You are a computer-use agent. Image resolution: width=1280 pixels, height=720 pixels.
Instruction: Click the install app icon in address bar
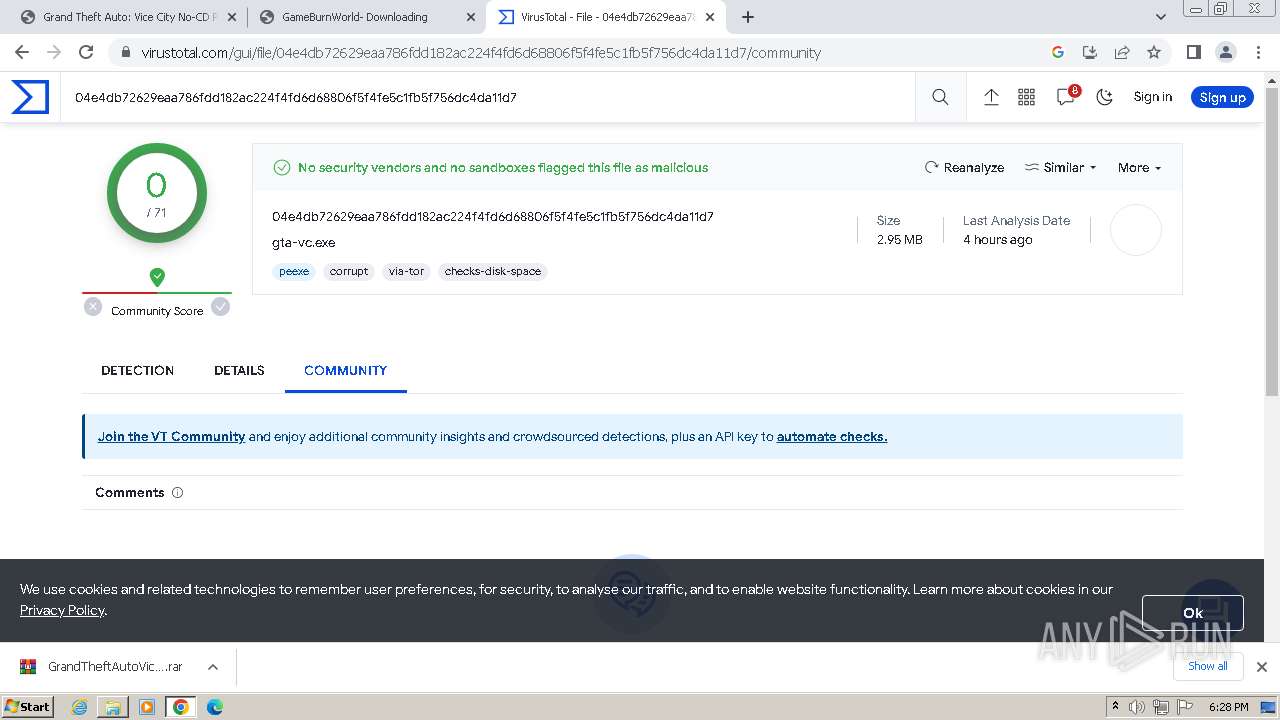pyautogui.click(x=1090, y=52)
